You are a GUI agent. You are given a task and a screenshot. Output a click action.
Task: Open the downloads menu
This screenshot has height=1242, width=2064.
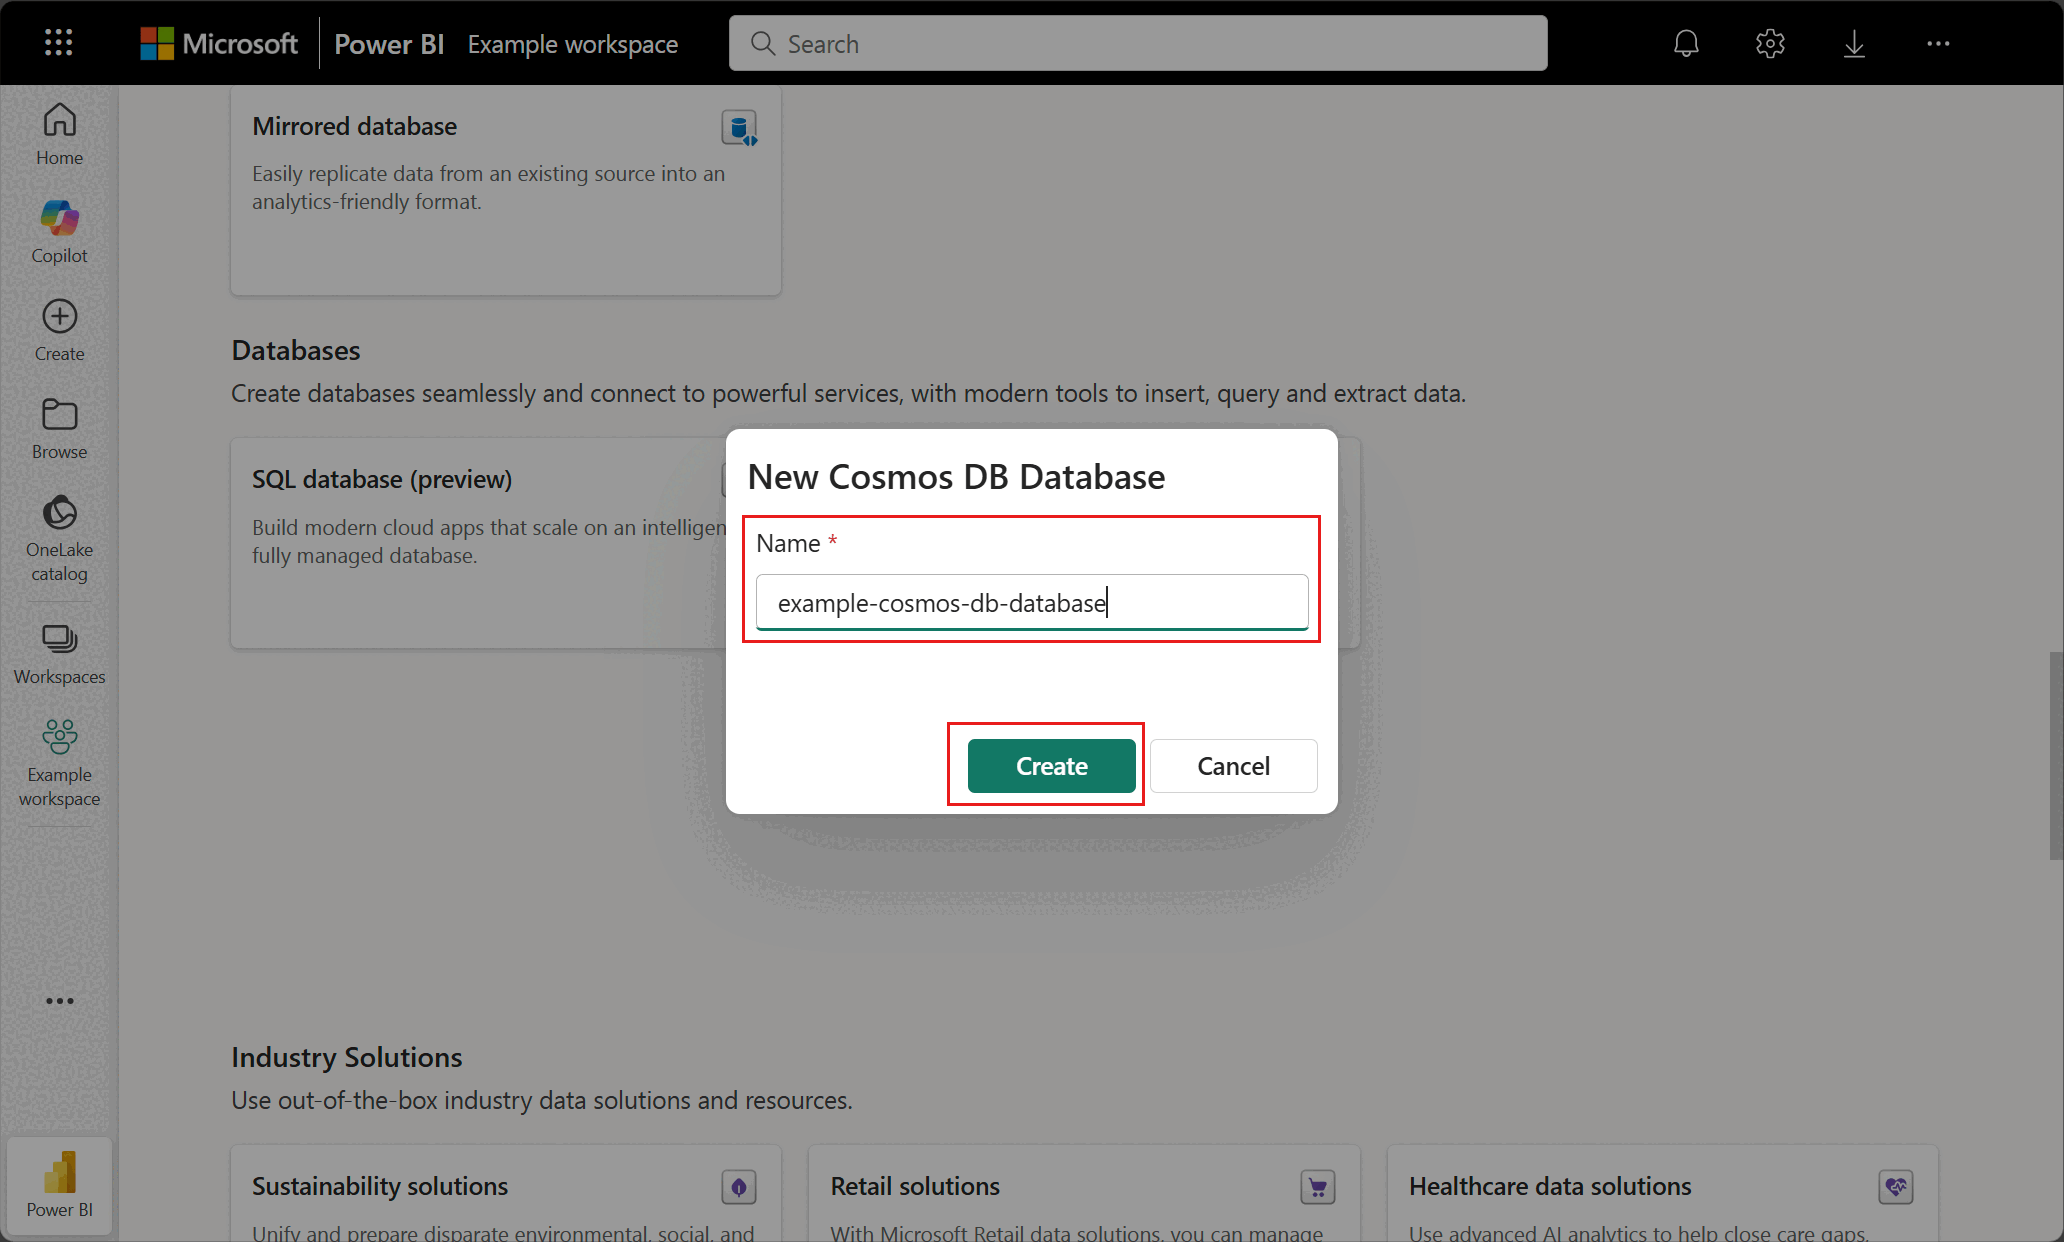point(1854,44)
